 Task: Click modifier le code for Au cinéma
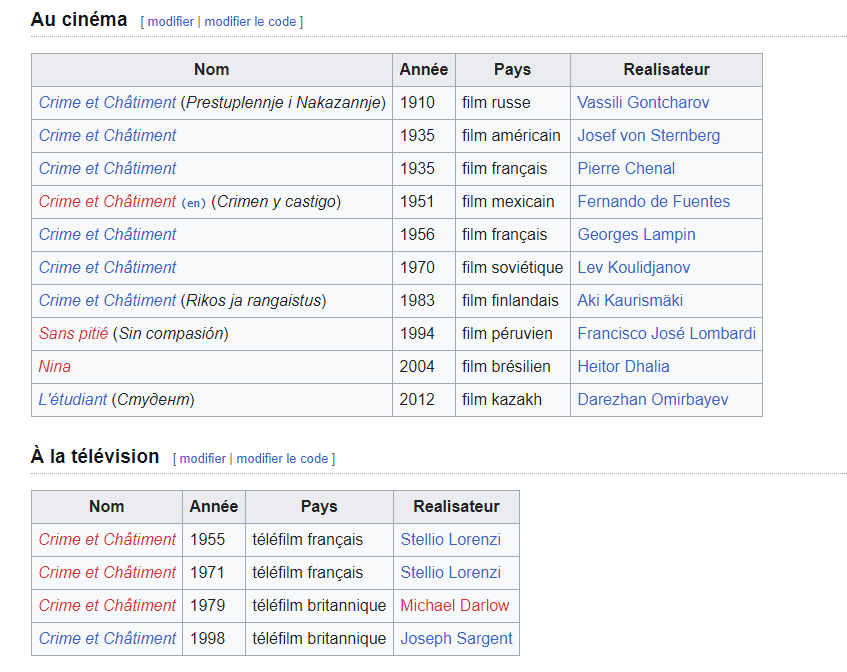tap(250, 22)
